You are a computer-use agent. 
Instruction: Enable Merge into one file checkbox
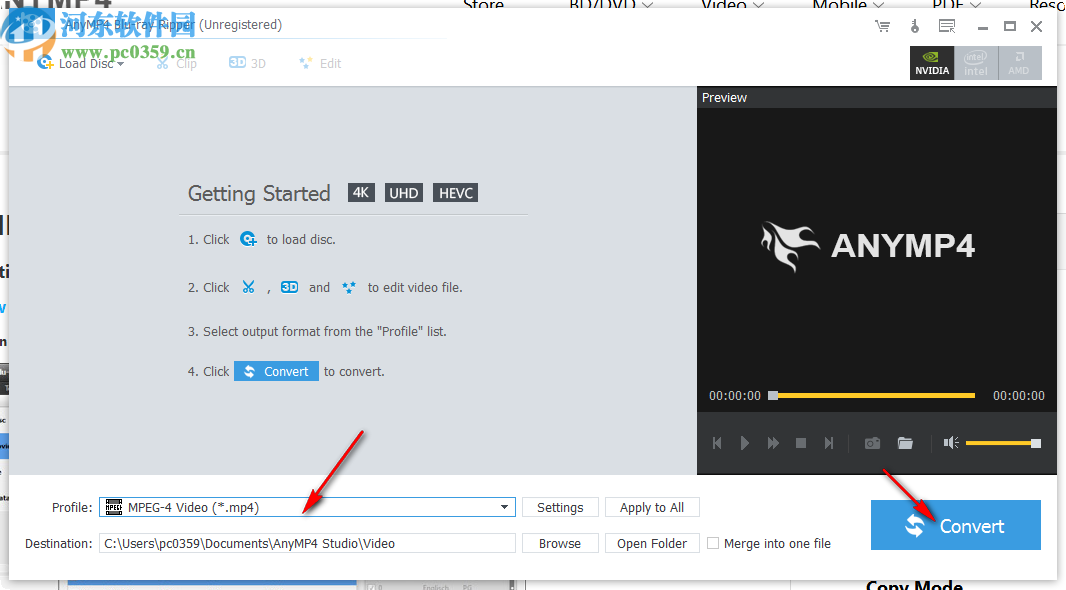pyautogui.click(x=712, y=543)
